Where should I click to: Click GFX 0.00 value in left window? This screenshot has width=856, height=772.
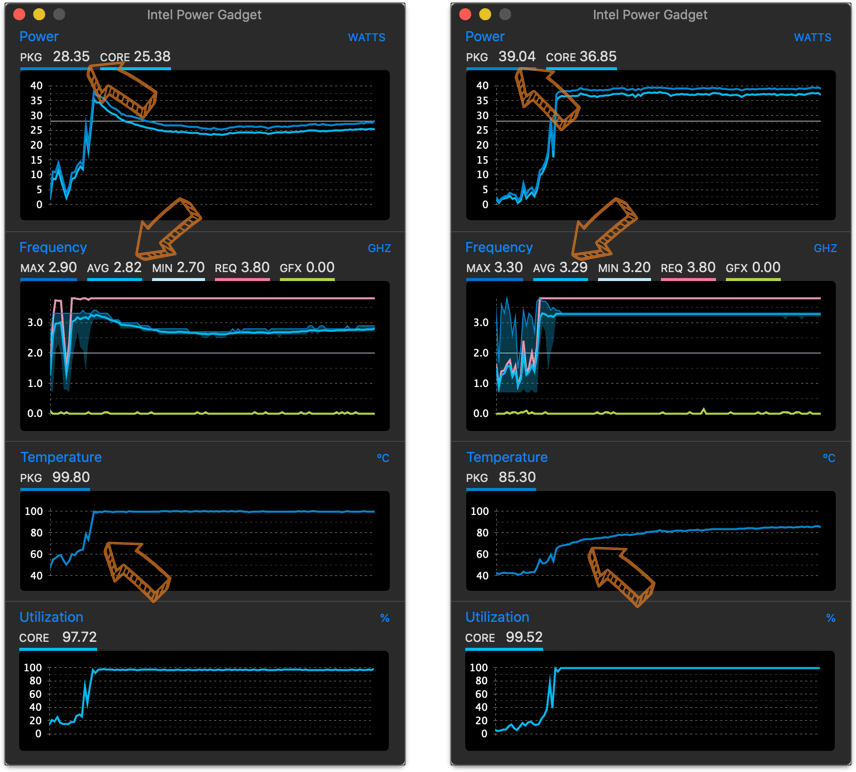coord(320,268)
